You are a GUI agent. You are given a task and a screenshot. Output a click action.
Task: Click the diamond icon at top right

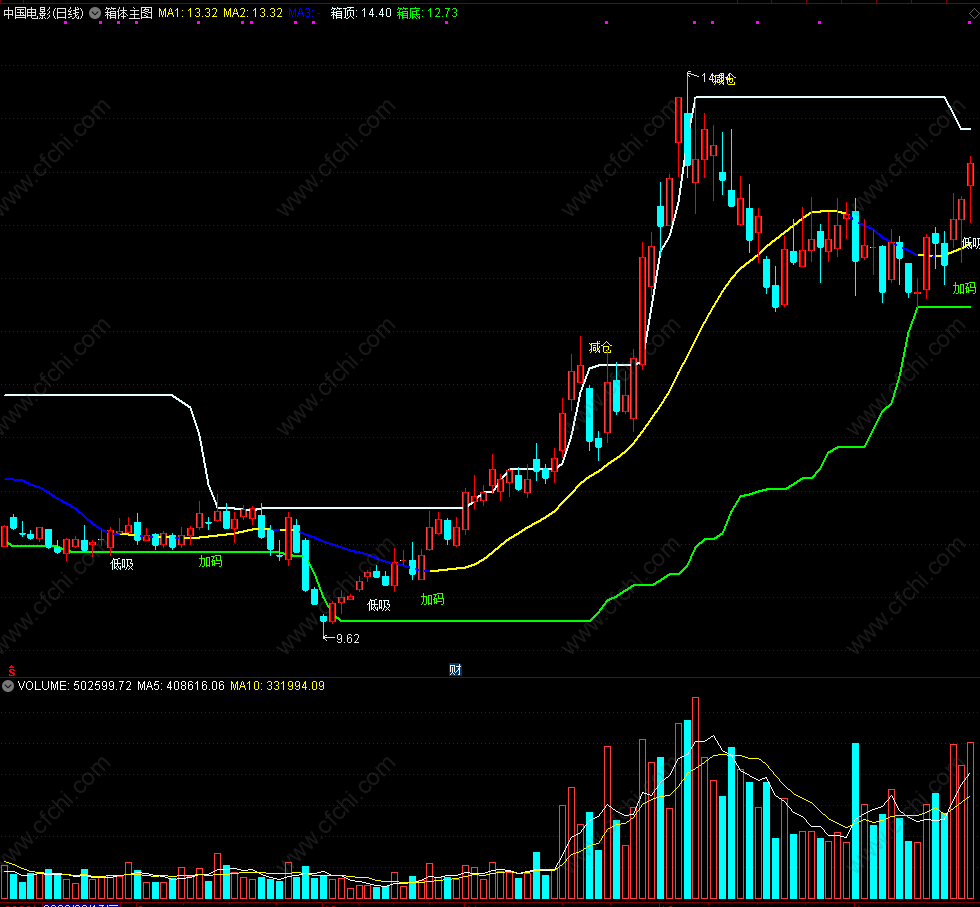[x=974, y=14]
